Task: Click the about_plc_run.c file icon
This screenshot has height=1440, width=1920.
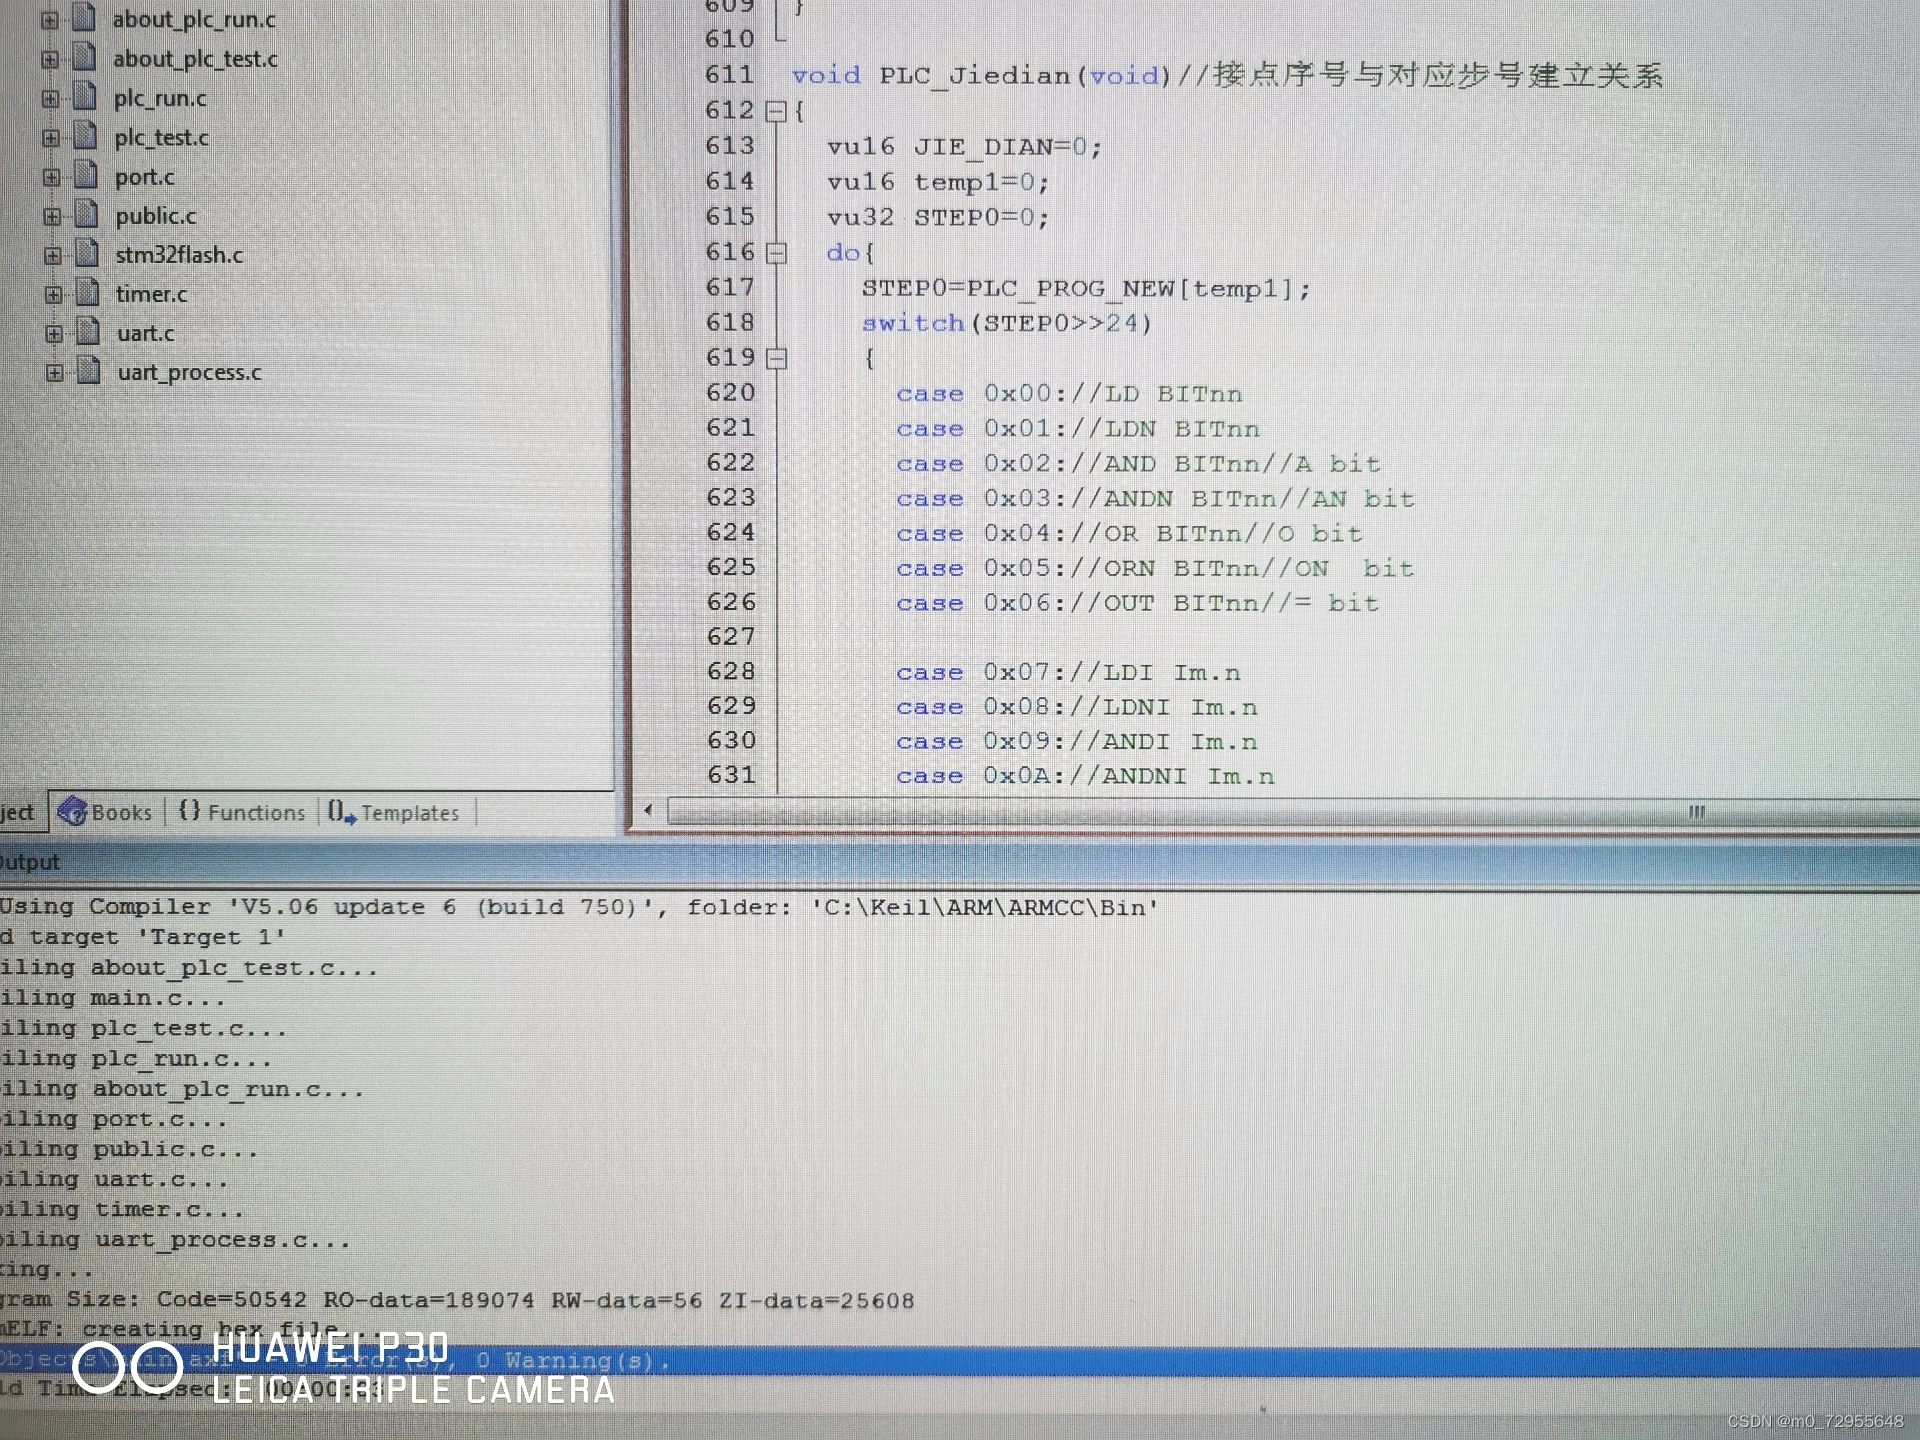Action: click(85, 18)
